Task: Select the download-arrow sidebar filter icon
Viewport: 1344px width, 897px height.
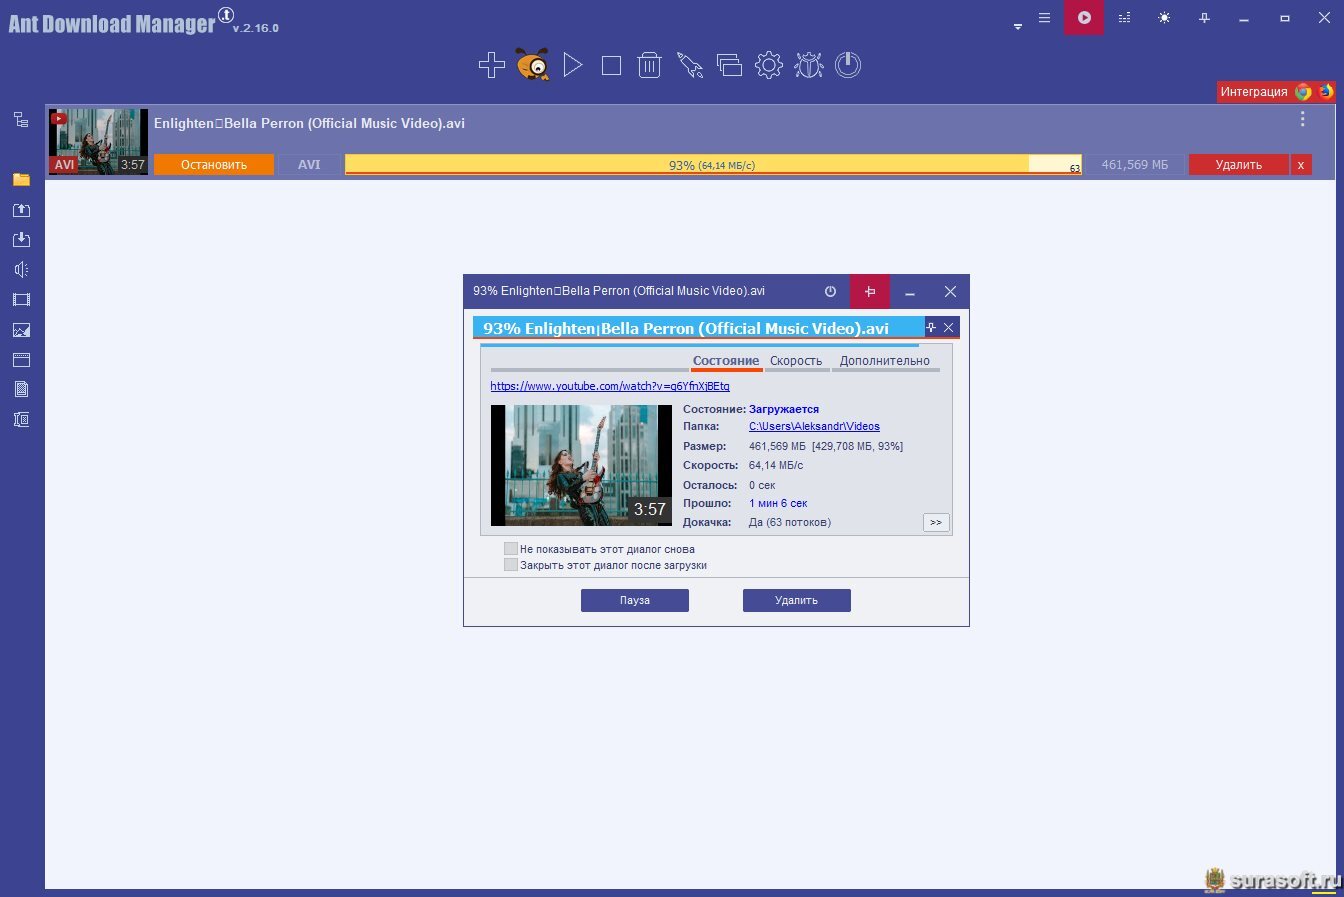Action: tap(21, 240)
